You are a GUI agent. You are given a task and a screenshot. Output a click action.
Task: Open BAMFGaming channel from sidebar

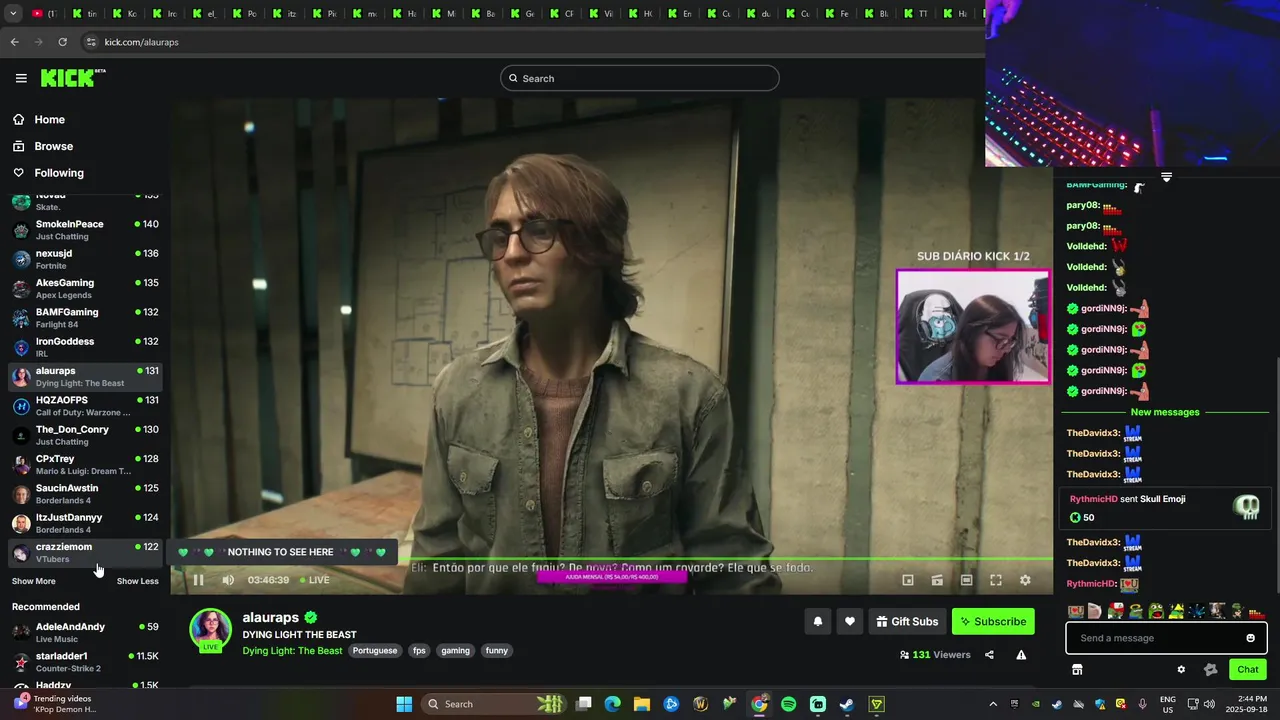pos(85,318)
